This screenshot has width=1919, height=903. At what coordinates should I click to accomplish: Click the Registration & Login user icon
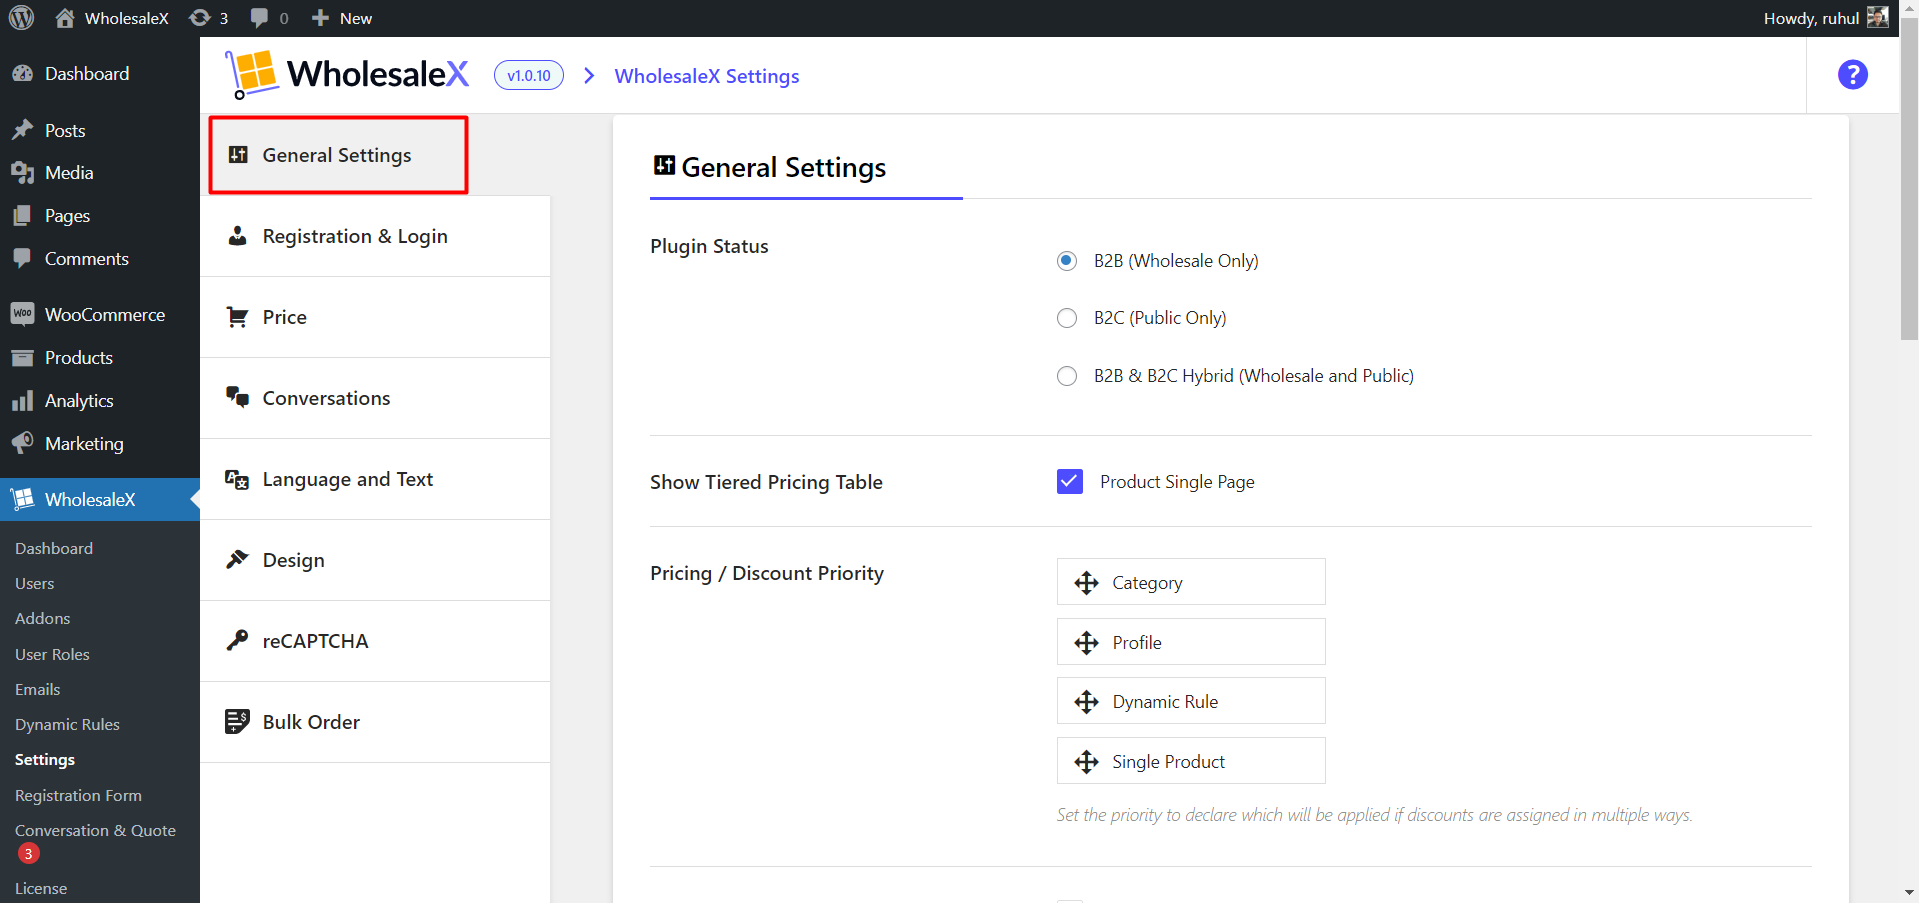(237, 236)
